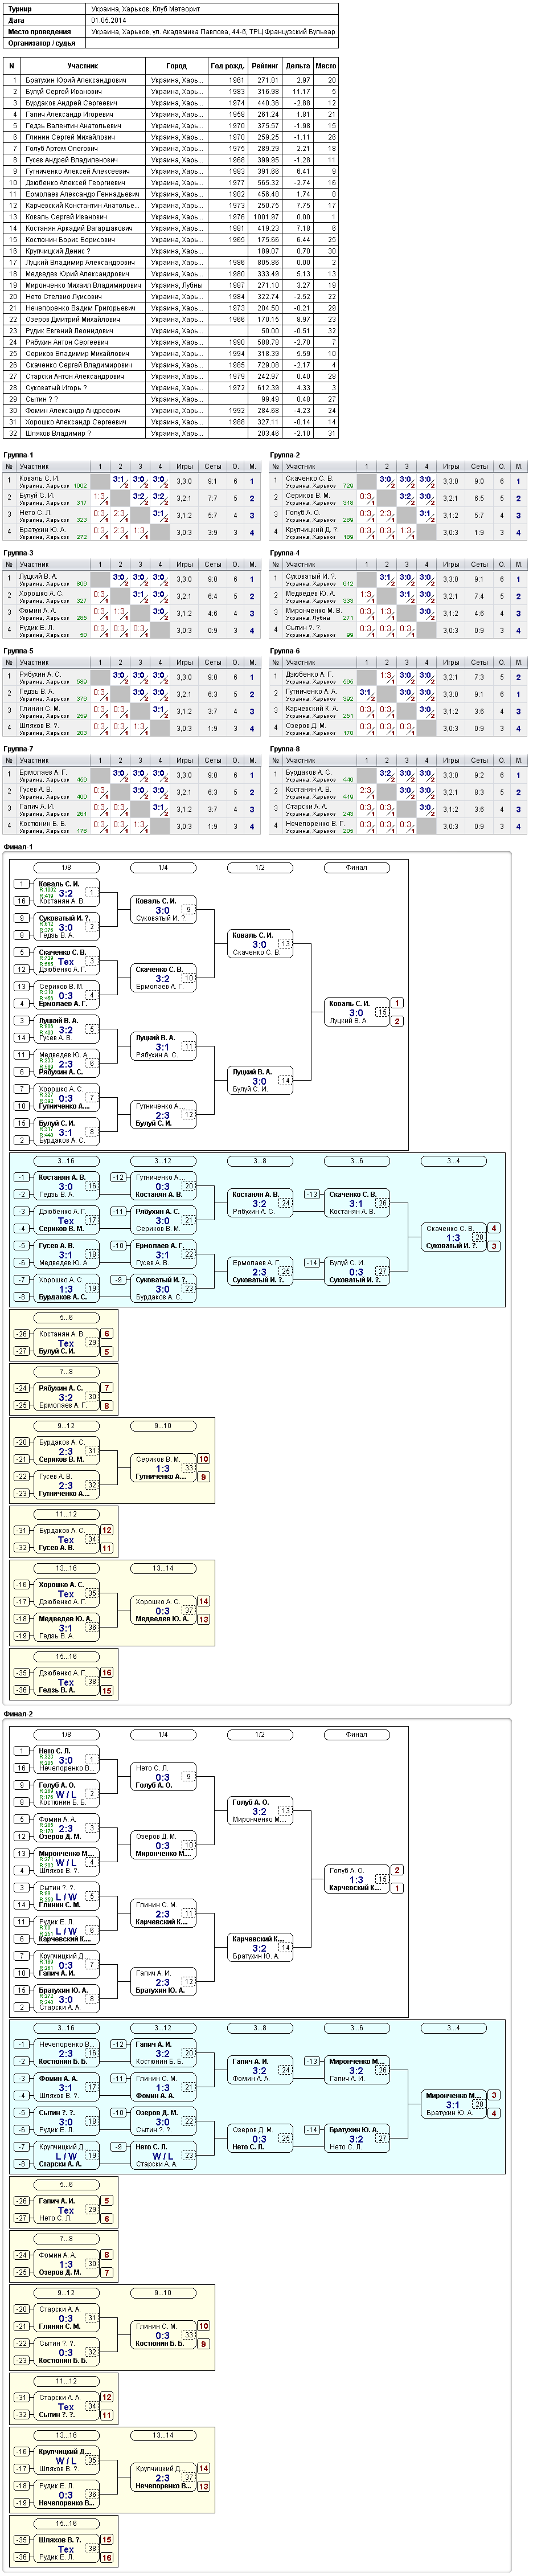Select participant Коваль Сергей Иванович row
533x2576 pixels.
171,217
